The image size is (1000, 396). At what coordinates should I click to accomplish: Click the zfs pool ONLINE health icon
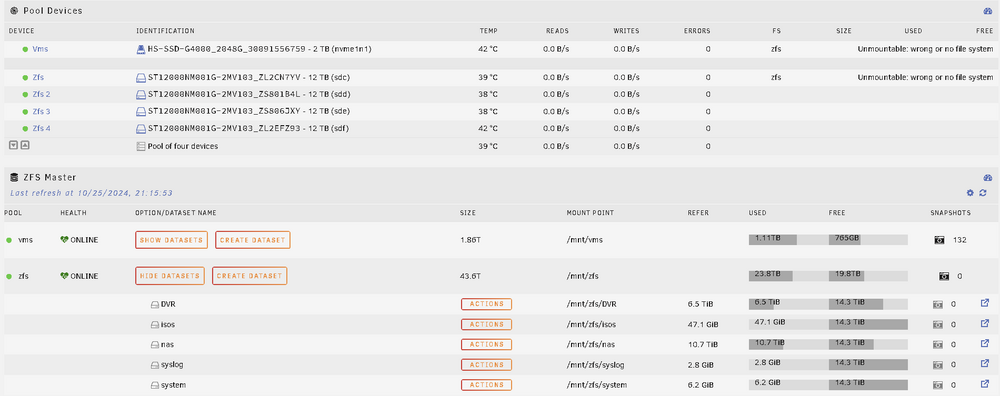click(64, 276)
